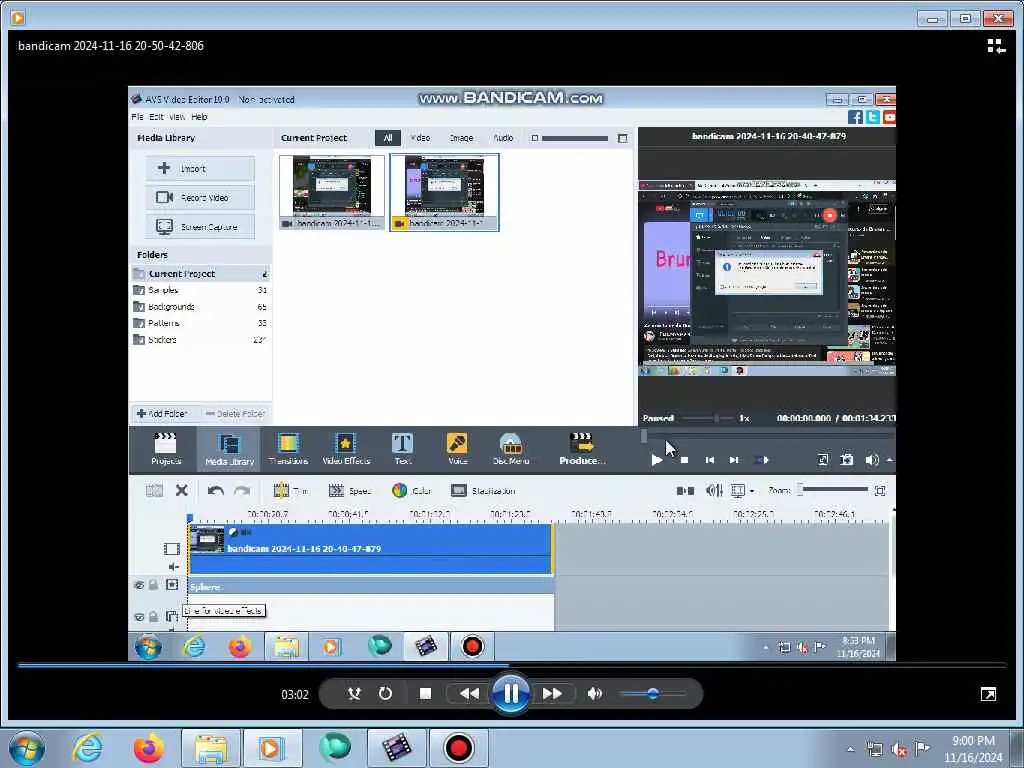The width and height of the screenshot is (1024, 768).
Task: Click the Twitter icon in AVS editor
Action: pyautogui.click(x=872, y=117)
